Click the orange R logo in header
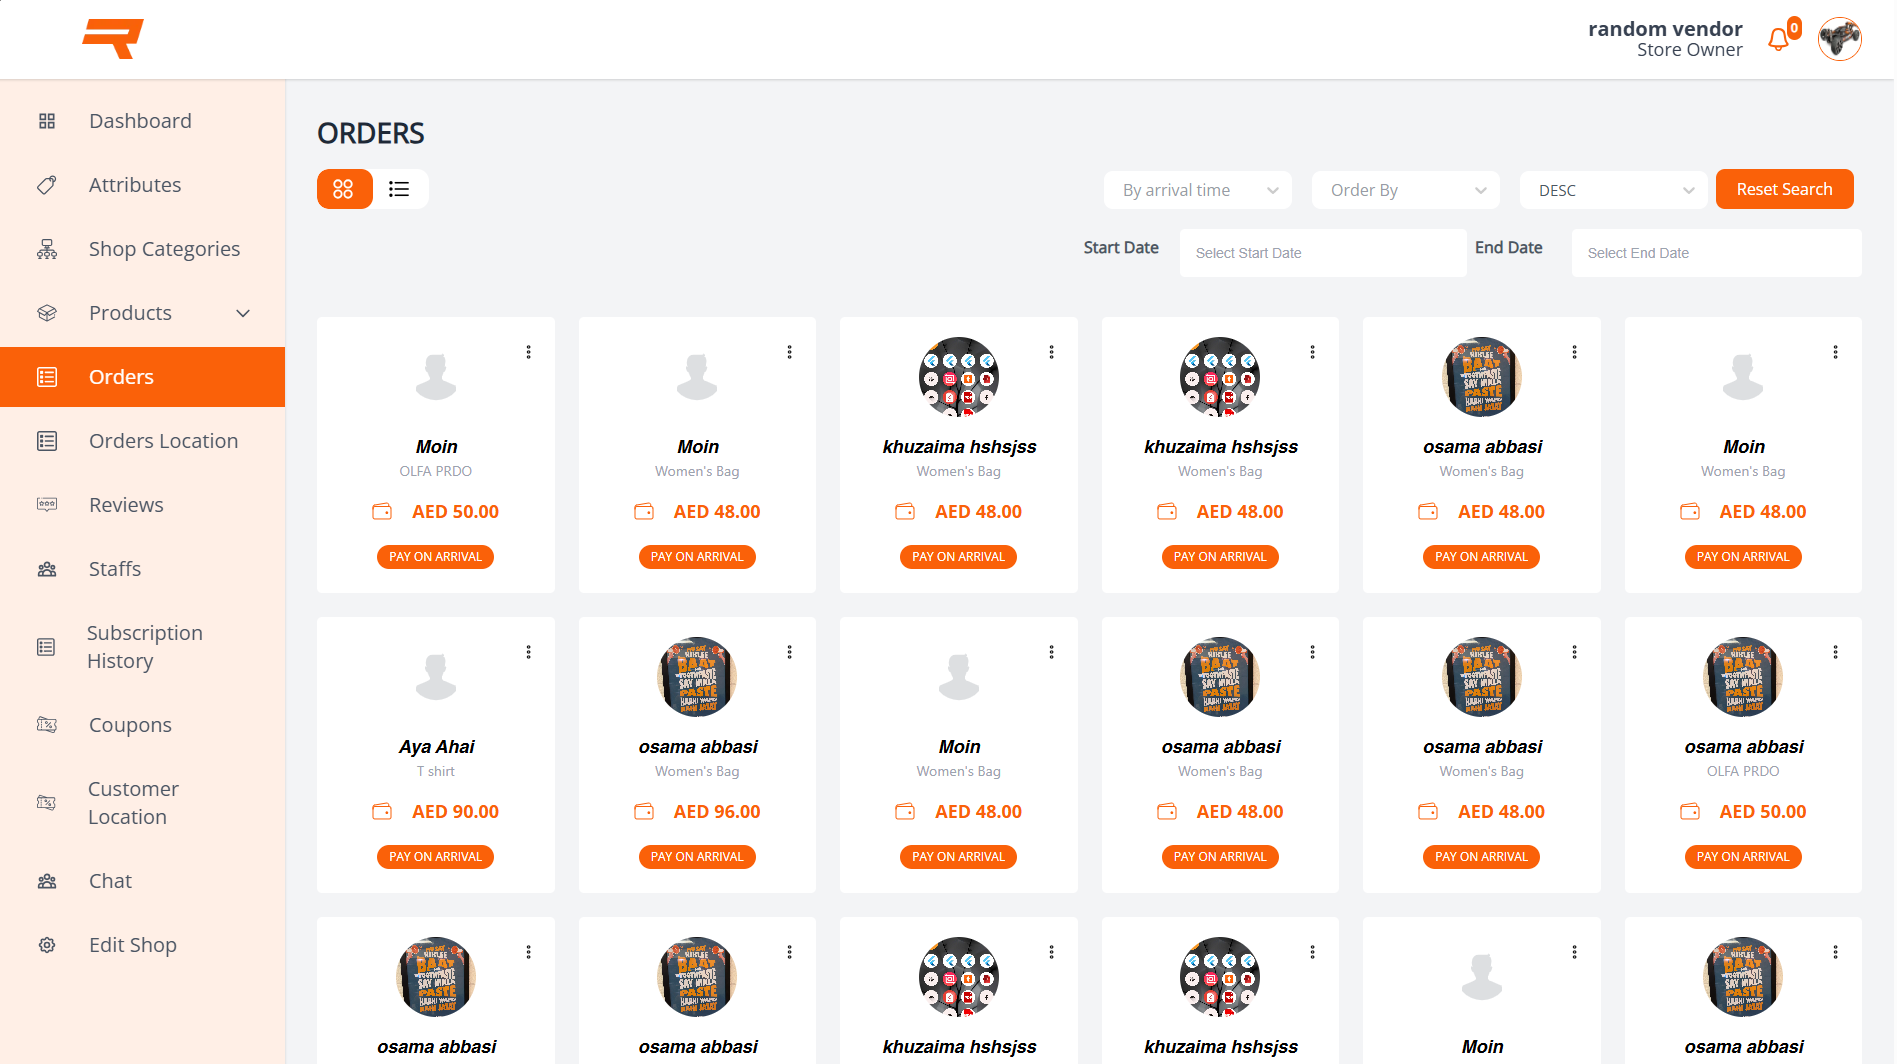Viewport: 1897px width, 1064px height. [x=113, y=39]
